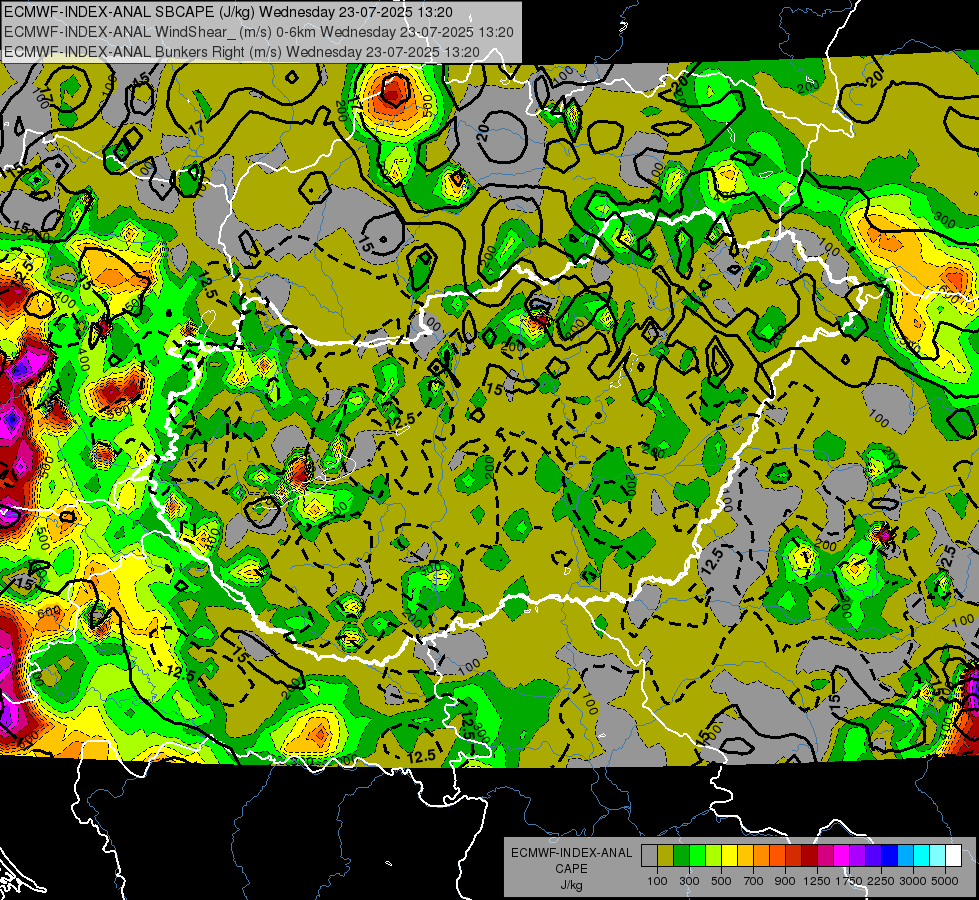Click the 100 tick label under the legend
Image resolution: width=979 pixels, height=900 pixels.
[657, 881]
